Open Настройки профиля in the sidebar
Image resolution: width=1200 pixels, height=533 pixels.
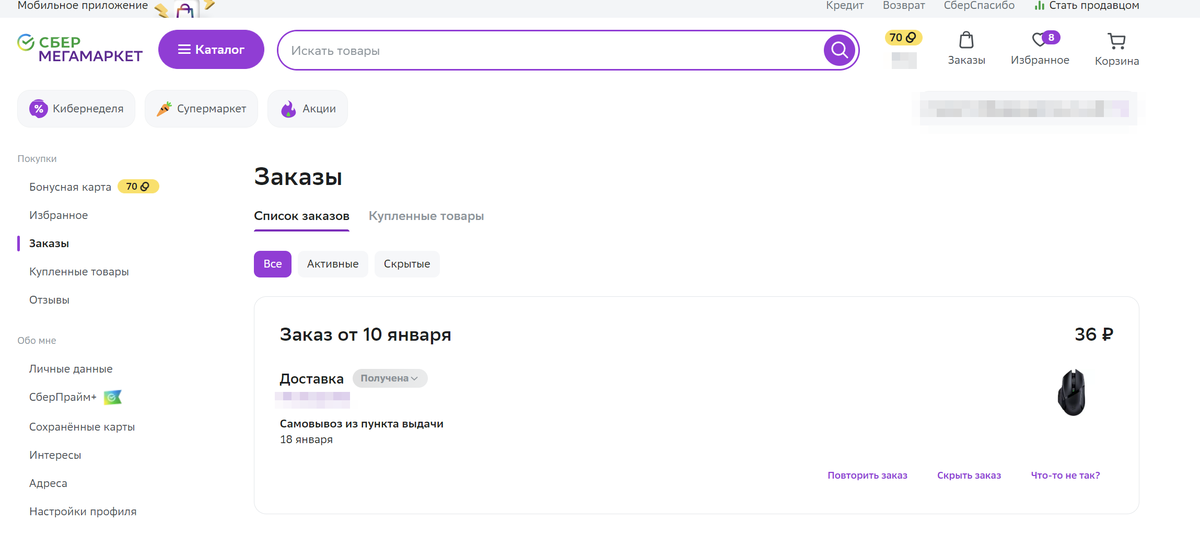[x=83, y=511]
